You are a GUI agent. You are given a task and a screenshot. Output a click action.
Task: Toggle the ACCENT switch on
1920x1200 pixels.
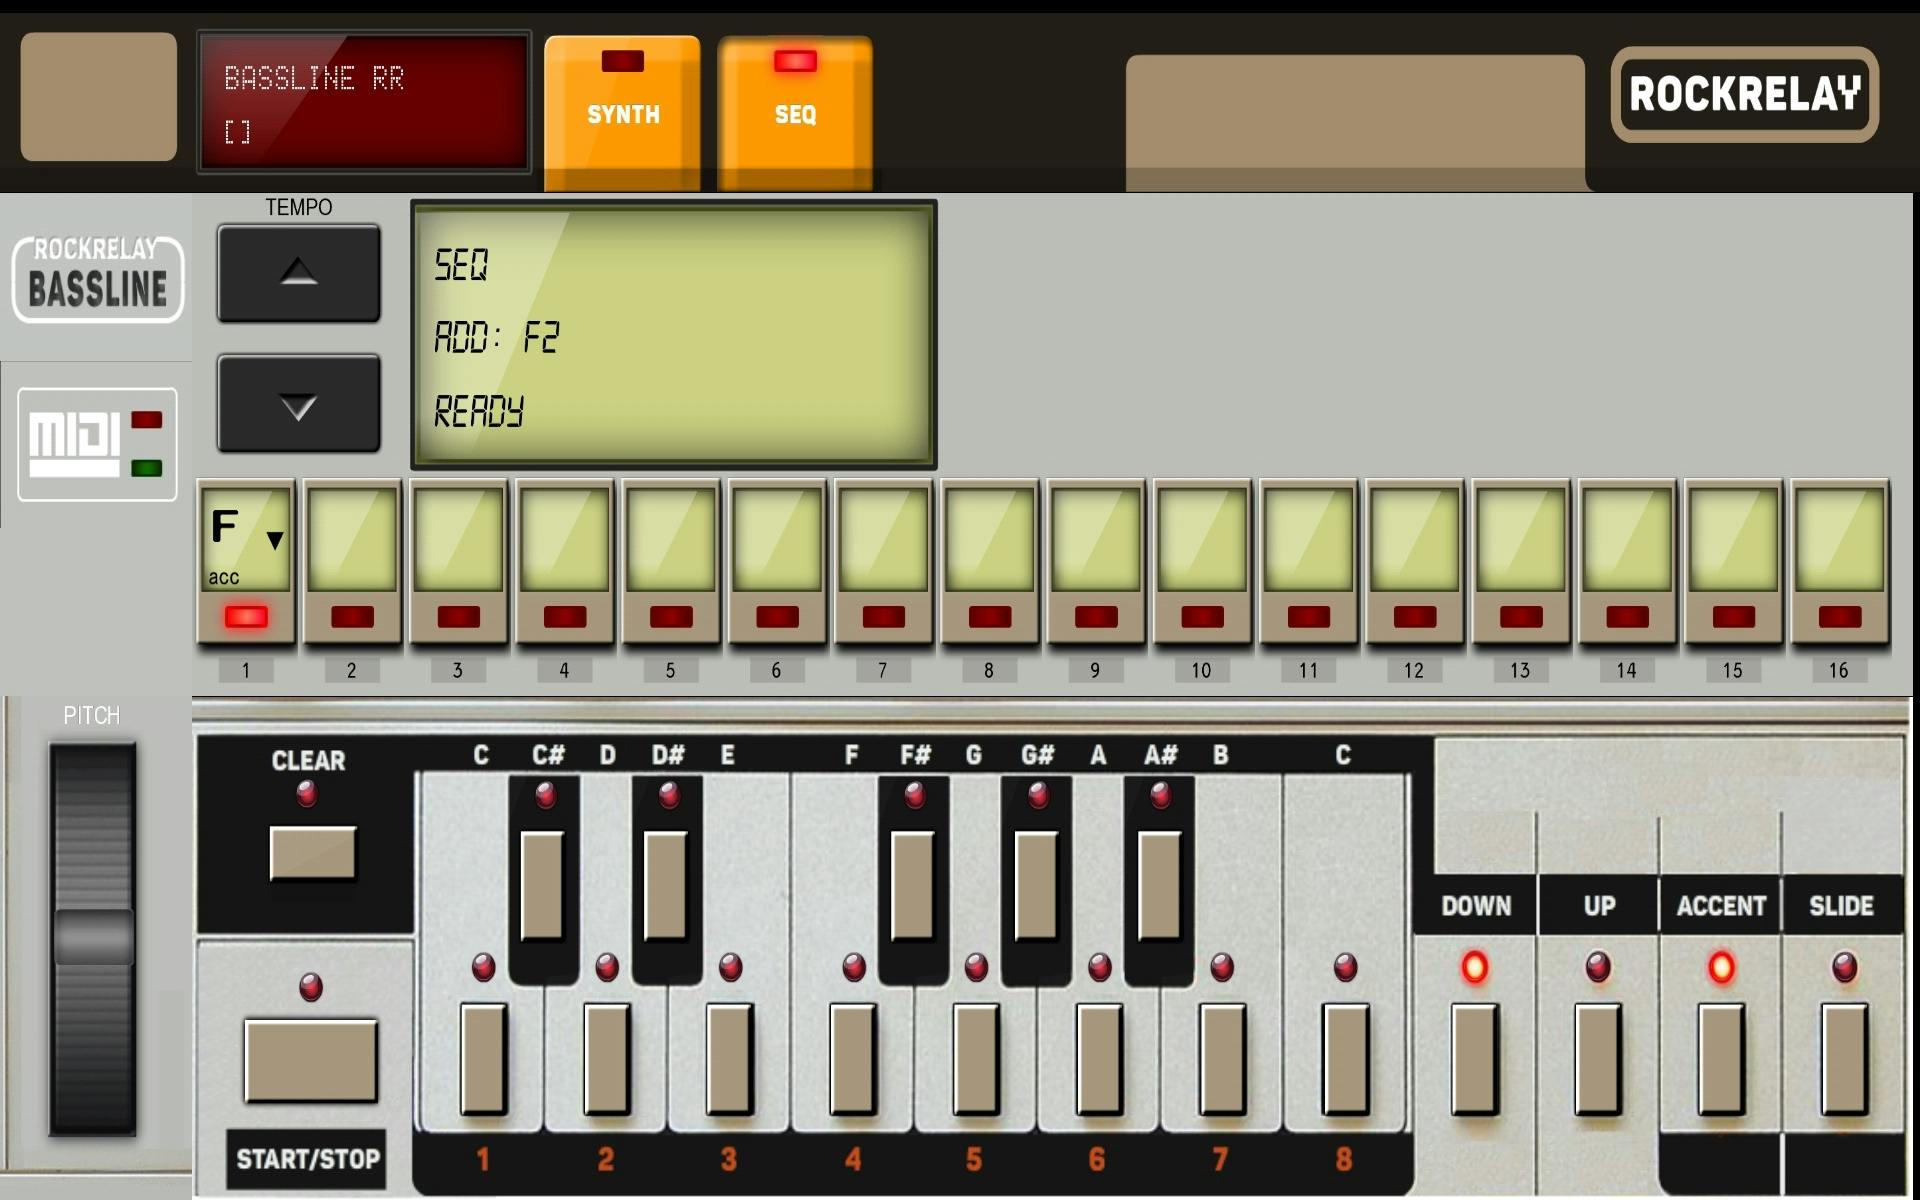[1720, 1060]
